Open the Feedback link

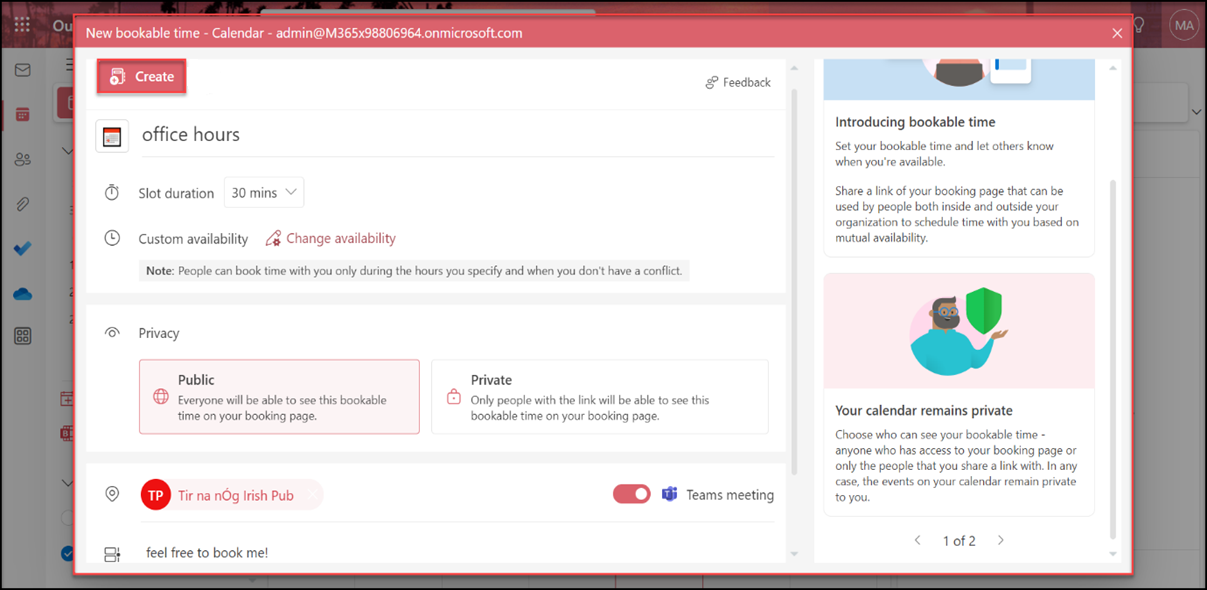(738, 82)
